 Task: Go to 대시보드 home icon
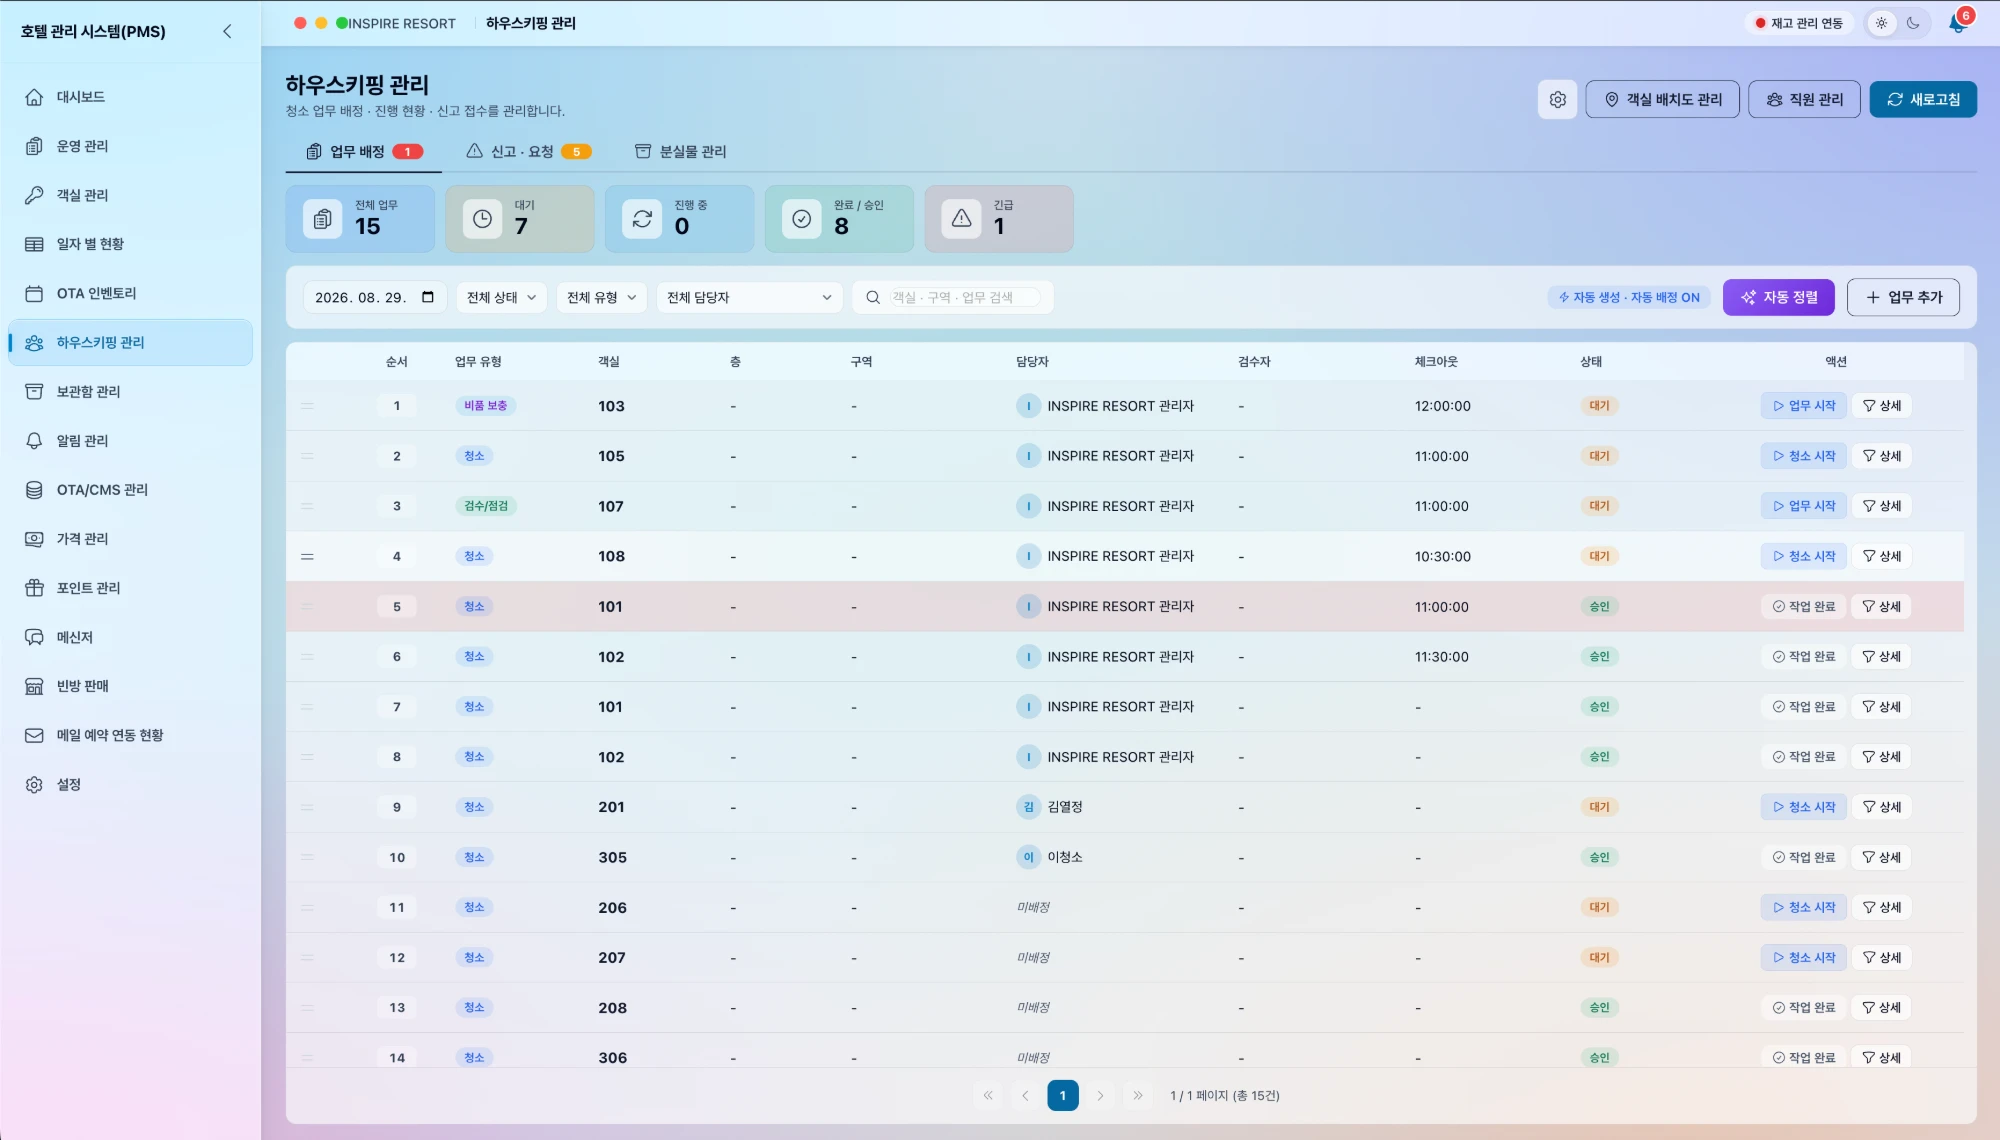pos(34,97)
